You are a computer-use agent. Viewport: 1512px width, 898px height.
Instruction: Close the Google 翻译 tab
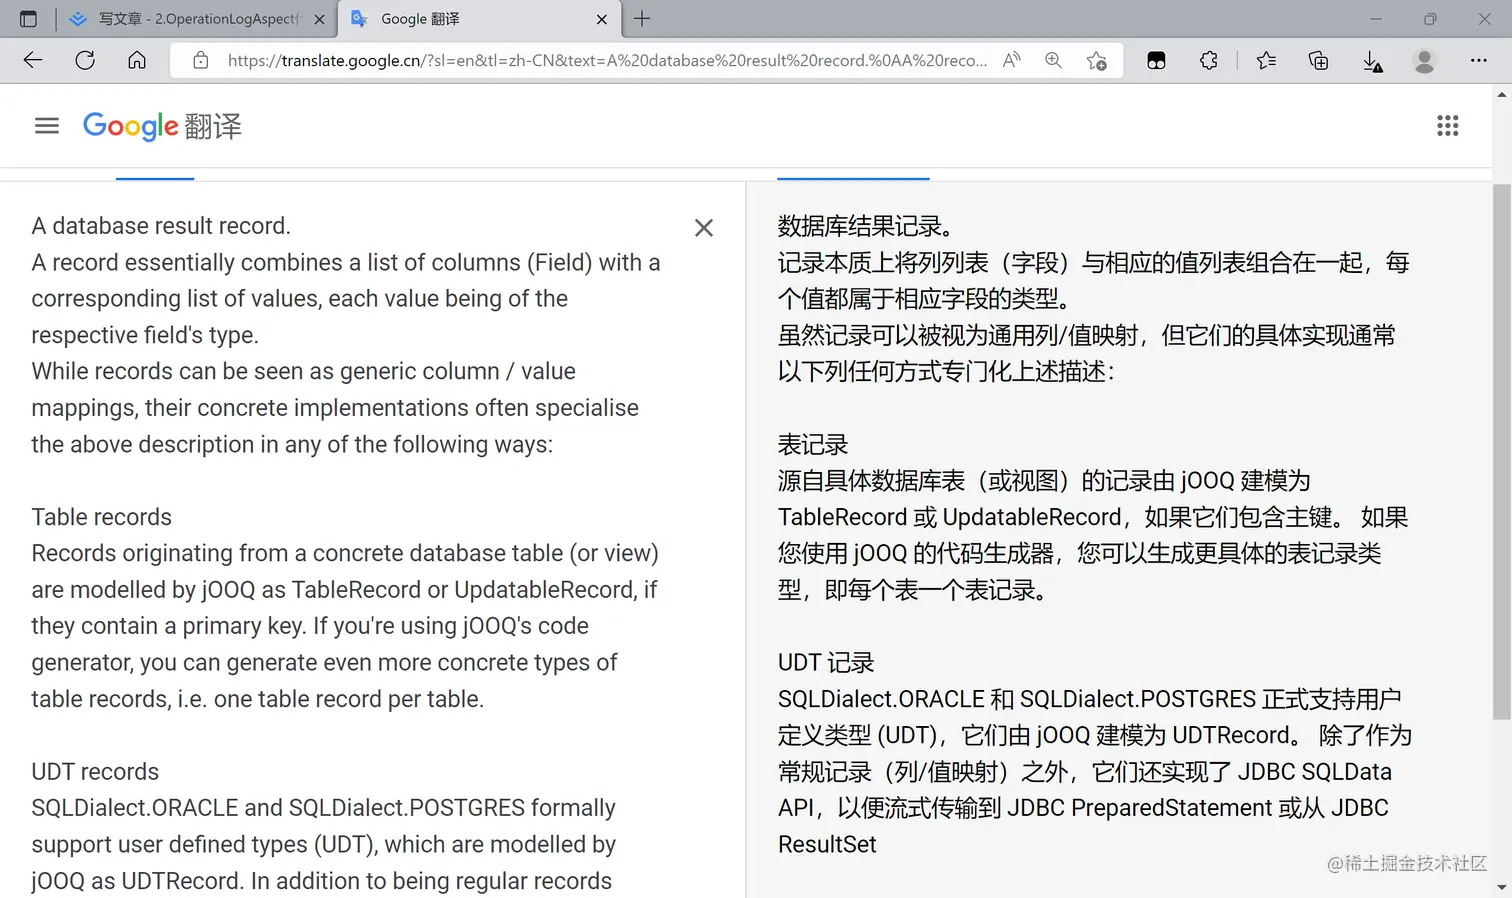click(601, 19)
